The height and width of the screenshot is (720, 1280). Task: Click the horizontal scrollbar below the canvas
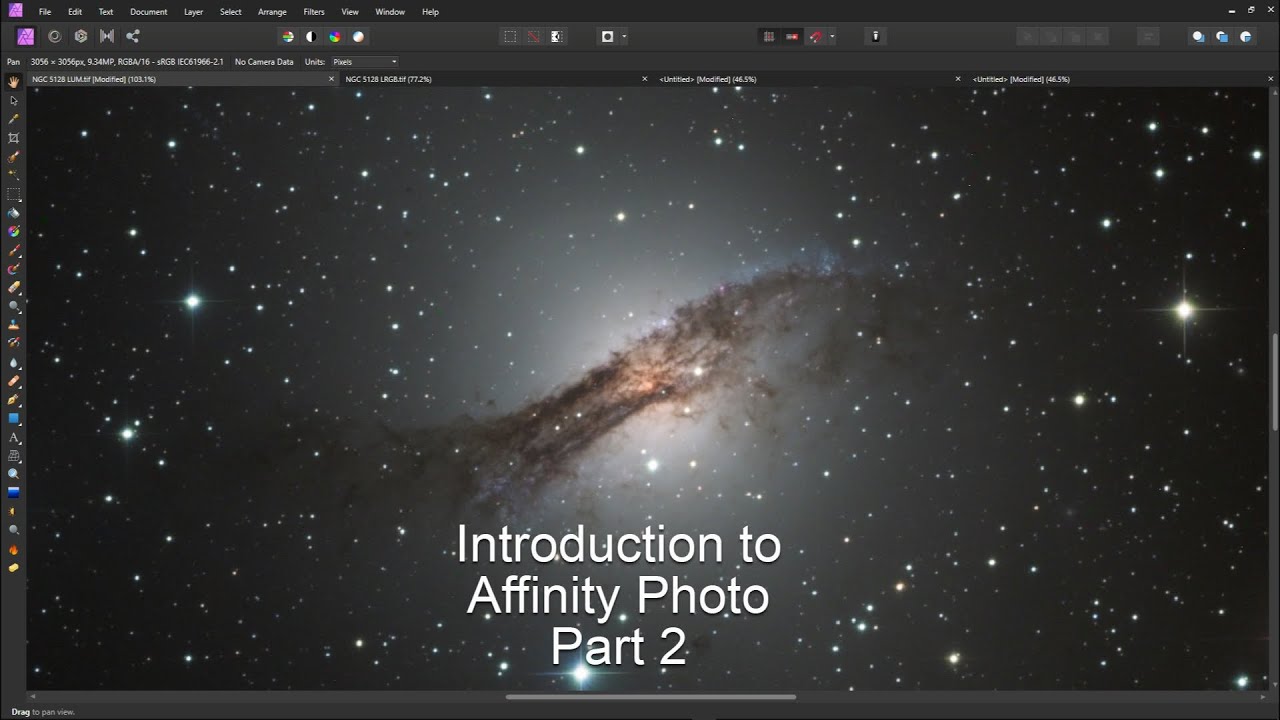(651, 697)
